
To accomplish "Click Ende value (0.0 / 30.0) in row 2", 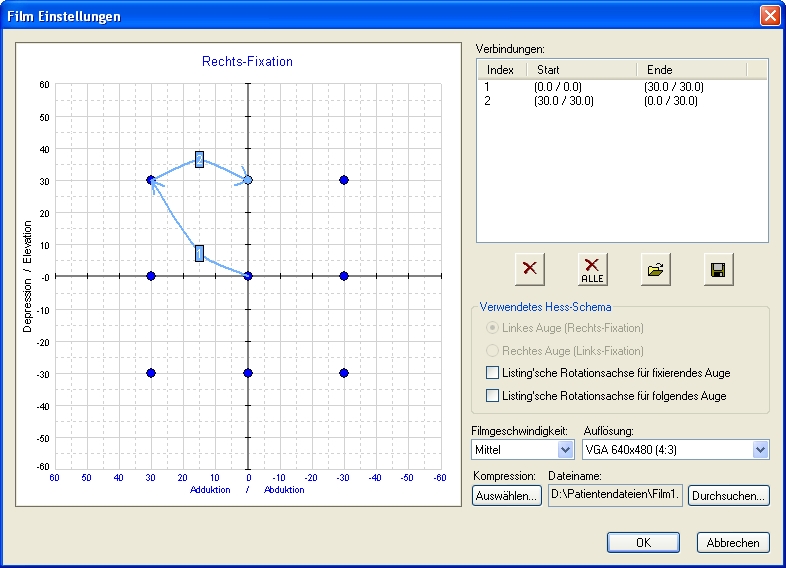I will tap(671, 101).
